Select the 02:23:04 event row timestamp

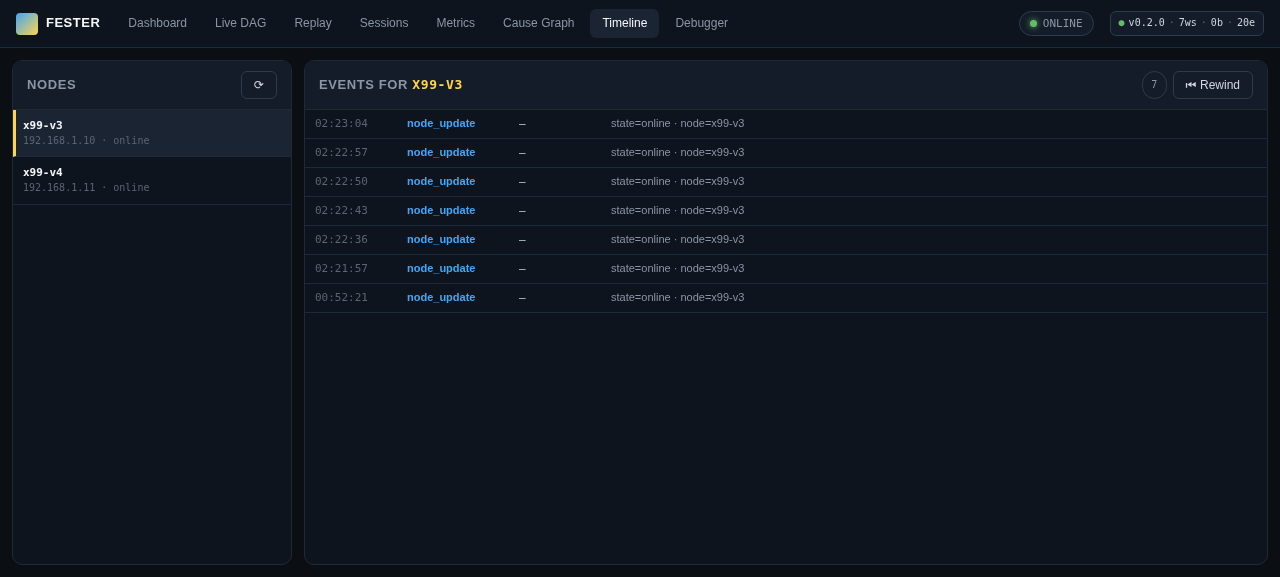tap(341, 124)
